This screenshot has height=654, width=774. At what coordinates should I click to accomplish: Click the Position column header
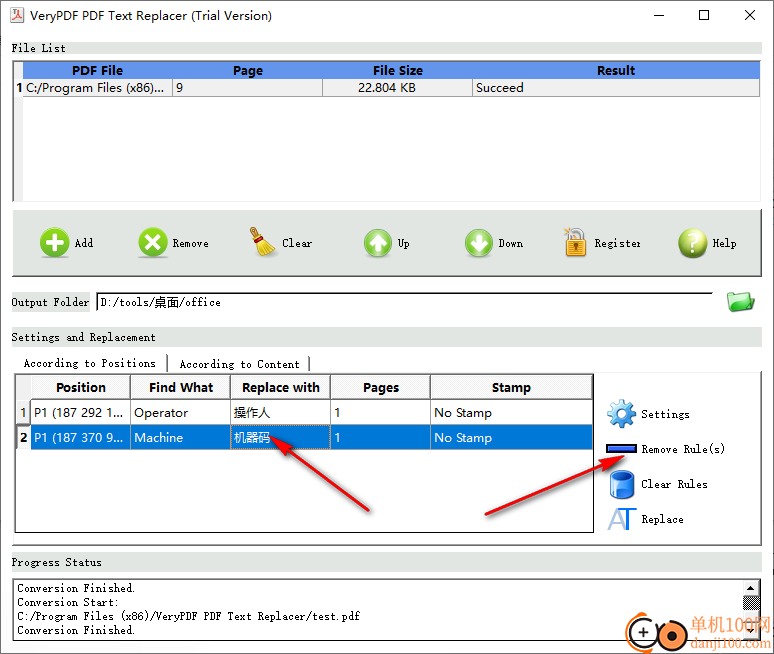(81, 387)
